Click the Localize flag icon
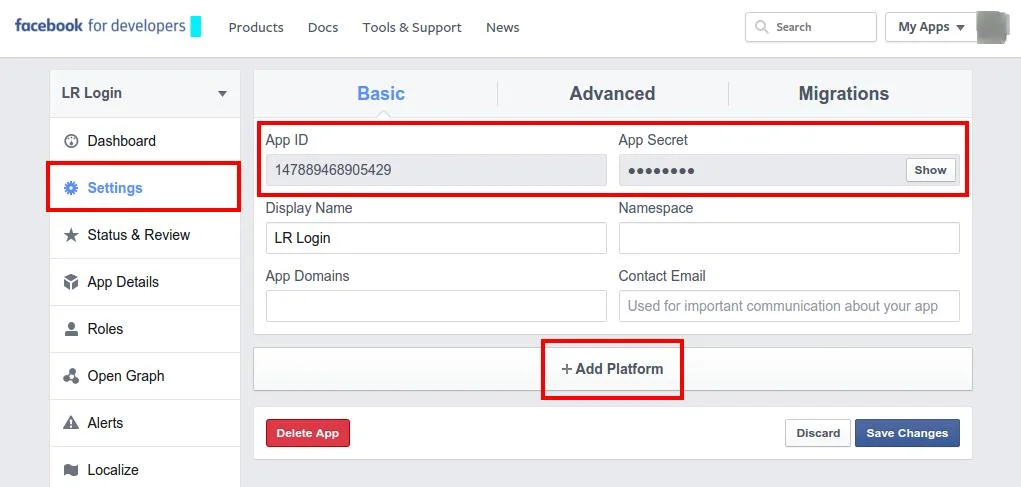This screenshot has height=487, width=1021. click(x=71, y=469)
